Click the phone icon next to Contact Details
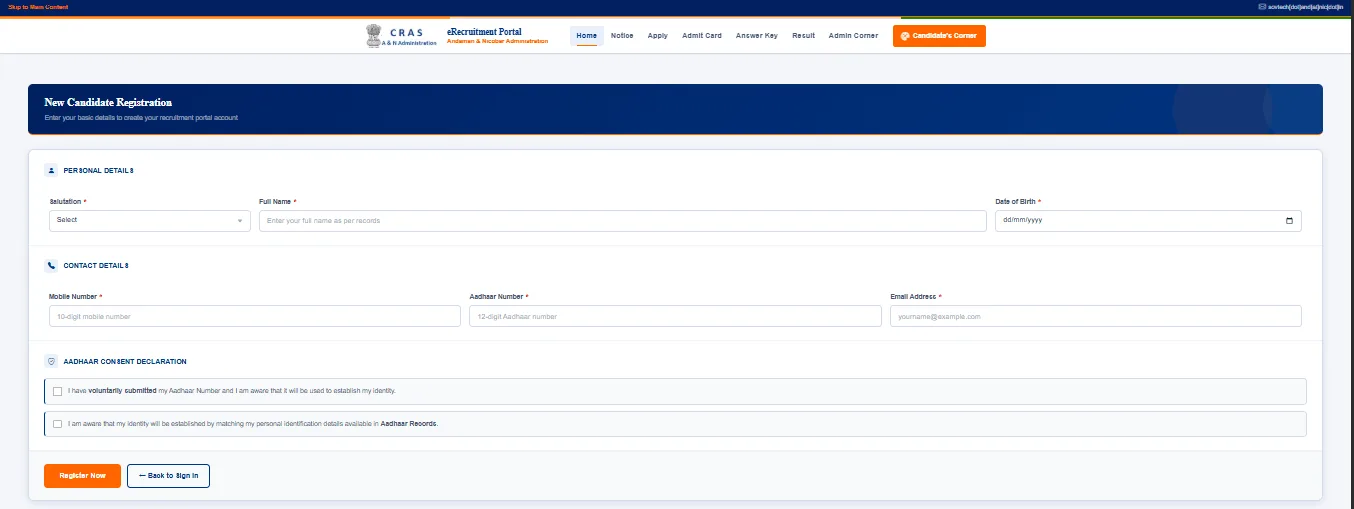The width and height of the screenshot is (1354, 509). click(x=51, y=266)
